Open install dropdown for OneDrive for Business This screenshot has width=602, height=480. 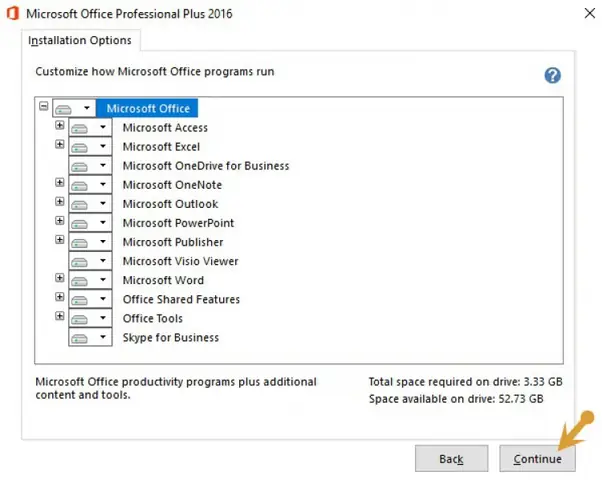pos(90,166)
